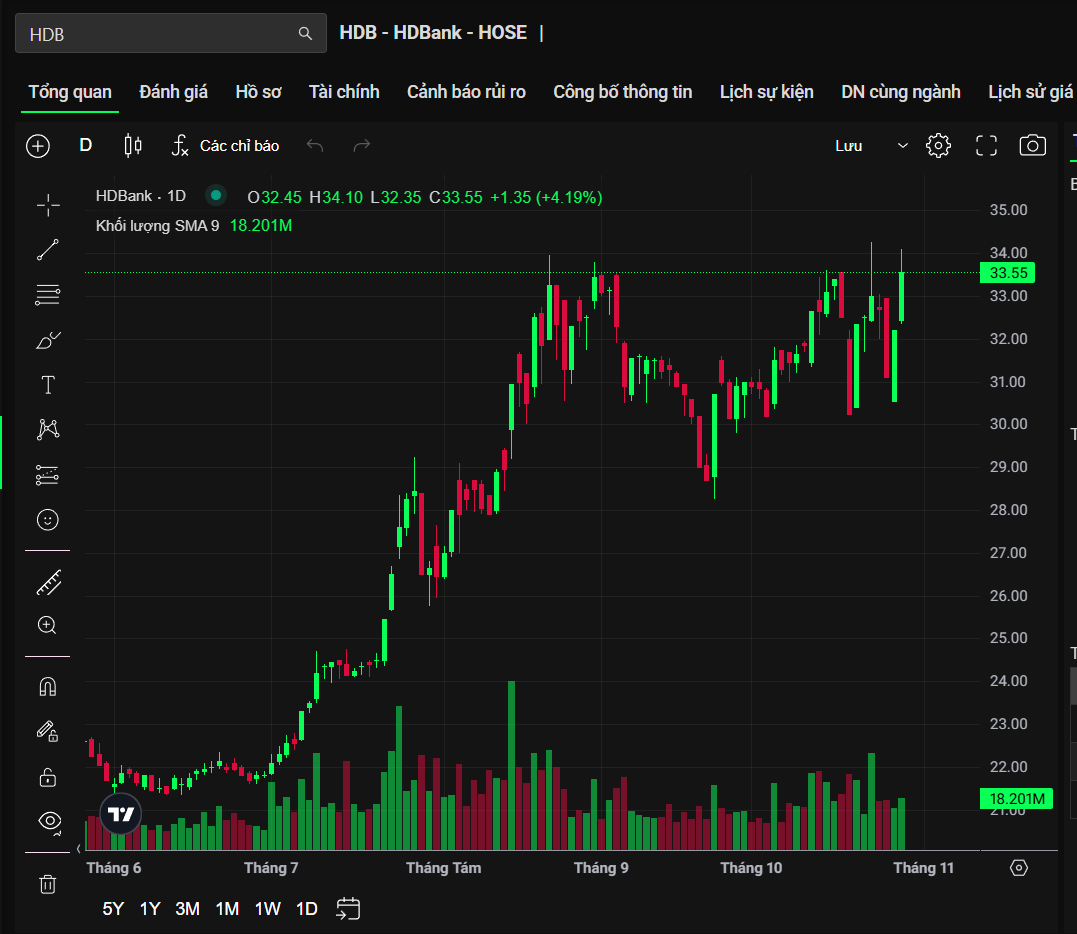
Task: Expand the Lưu save dropdown arrow
Action: pos(902,146)
